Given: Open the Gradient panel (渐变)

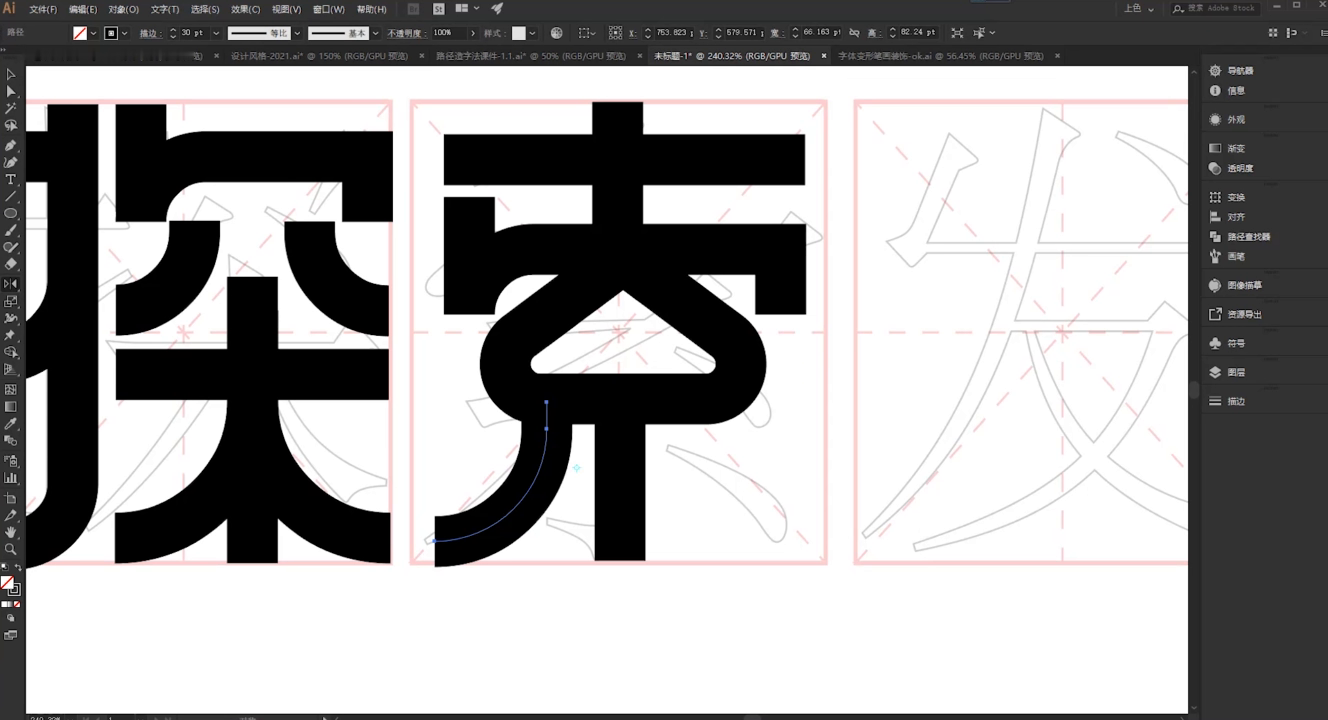Looking at the screenshot, I should pos(1236,148).
